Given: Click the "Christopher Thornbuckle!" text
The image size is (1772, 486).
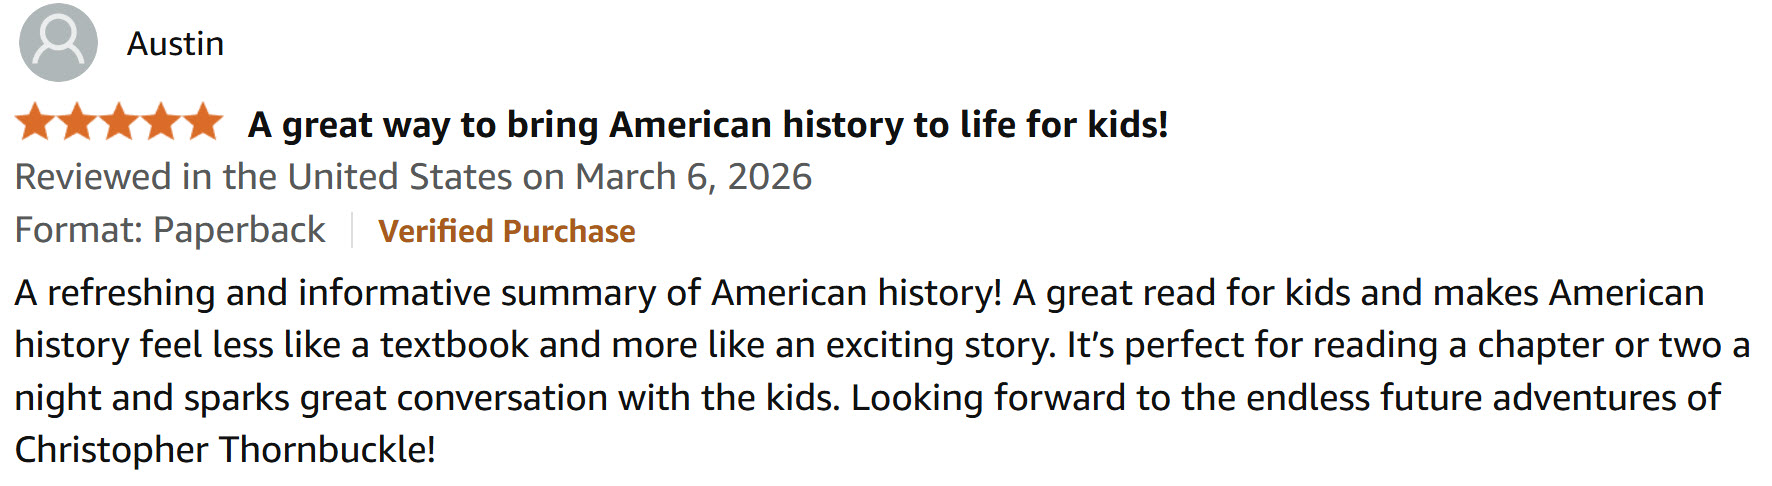Looking at the screenshot, I should pos(225,450).
